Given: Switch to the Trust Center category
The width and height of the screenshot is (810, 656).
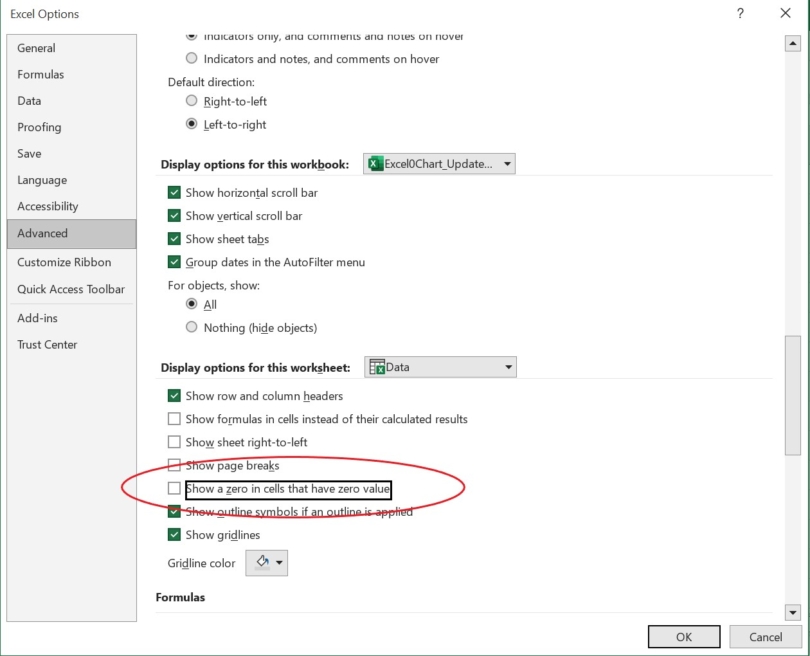Looking at the screenshot, I should [x=50, y=344].
